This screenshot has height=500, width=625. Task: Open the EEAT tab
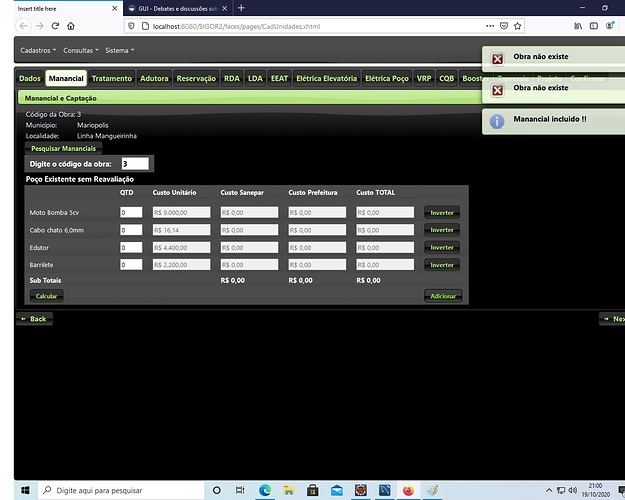coord(279,79)
